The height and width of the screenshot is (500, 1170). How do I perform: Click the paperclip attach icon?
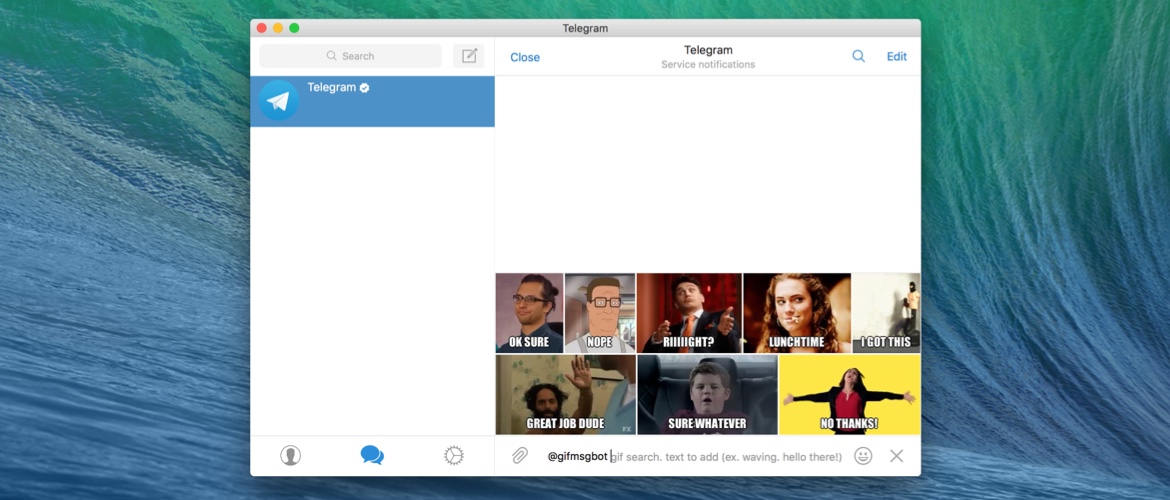520,455
